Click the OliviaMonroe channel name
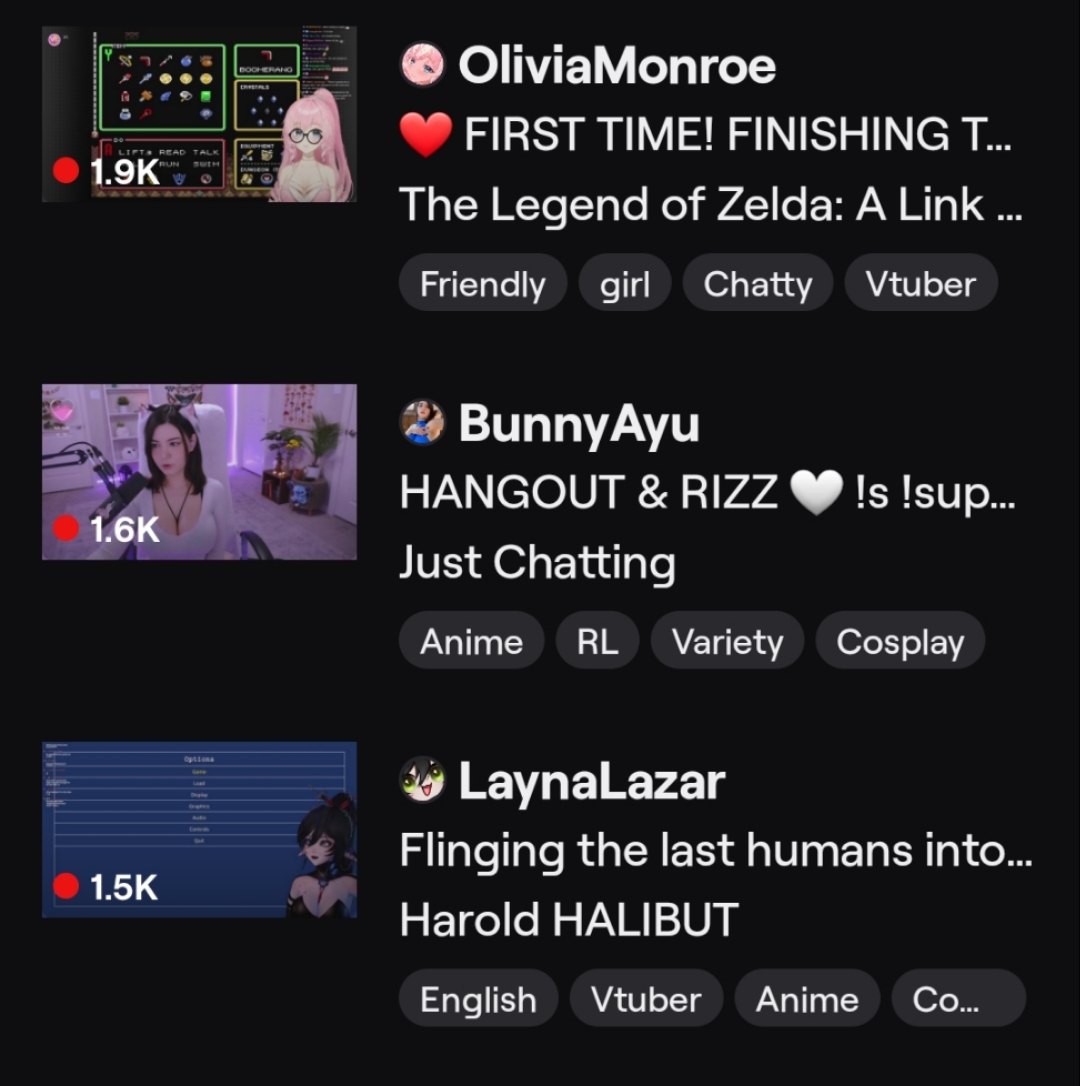This screenshot has height=1086, width=1080. click(617, 66)
